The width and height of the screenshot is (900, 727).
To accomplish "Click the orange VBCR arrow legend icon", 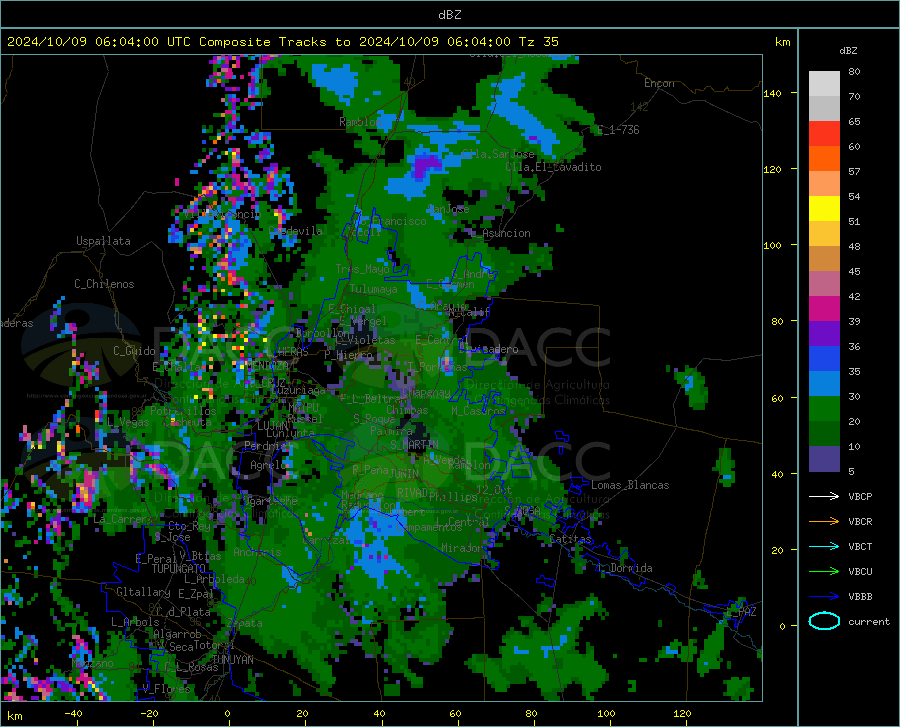I will coord(824,521).
